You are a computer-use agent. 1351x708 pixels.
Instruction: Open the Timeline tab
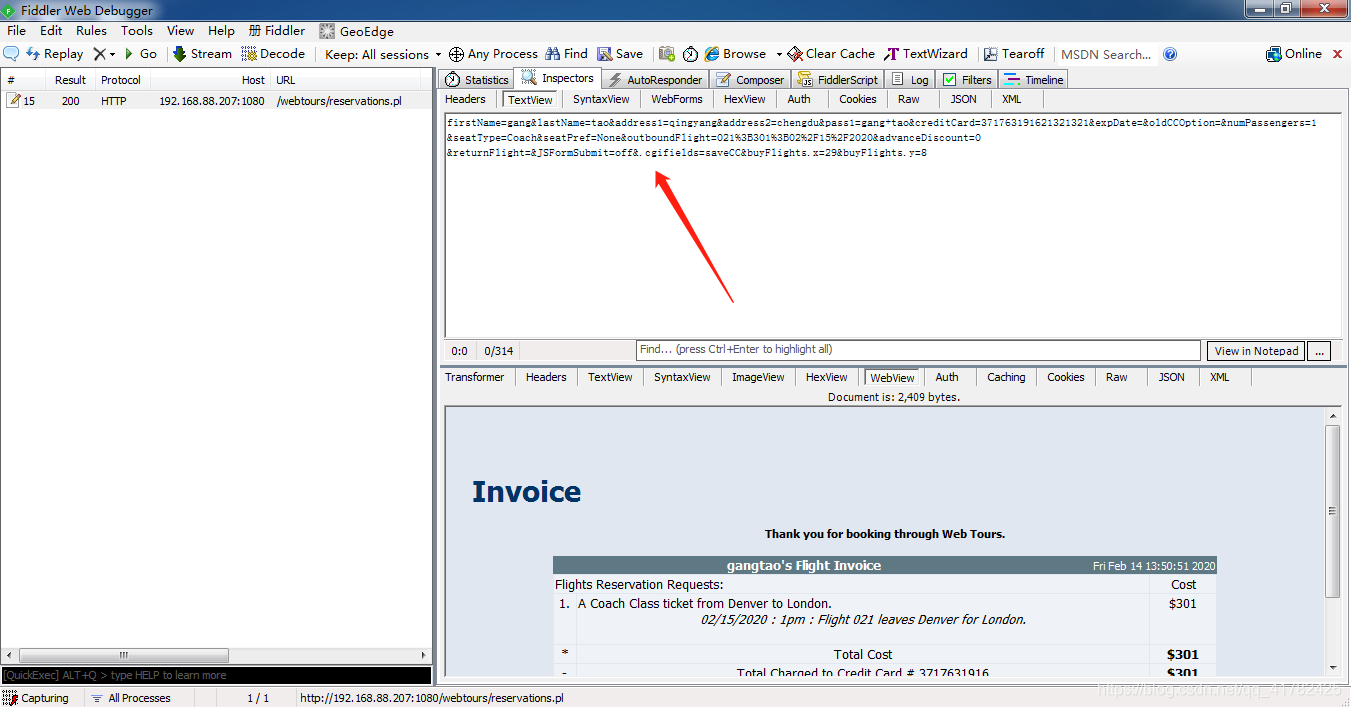[1034, 79]
